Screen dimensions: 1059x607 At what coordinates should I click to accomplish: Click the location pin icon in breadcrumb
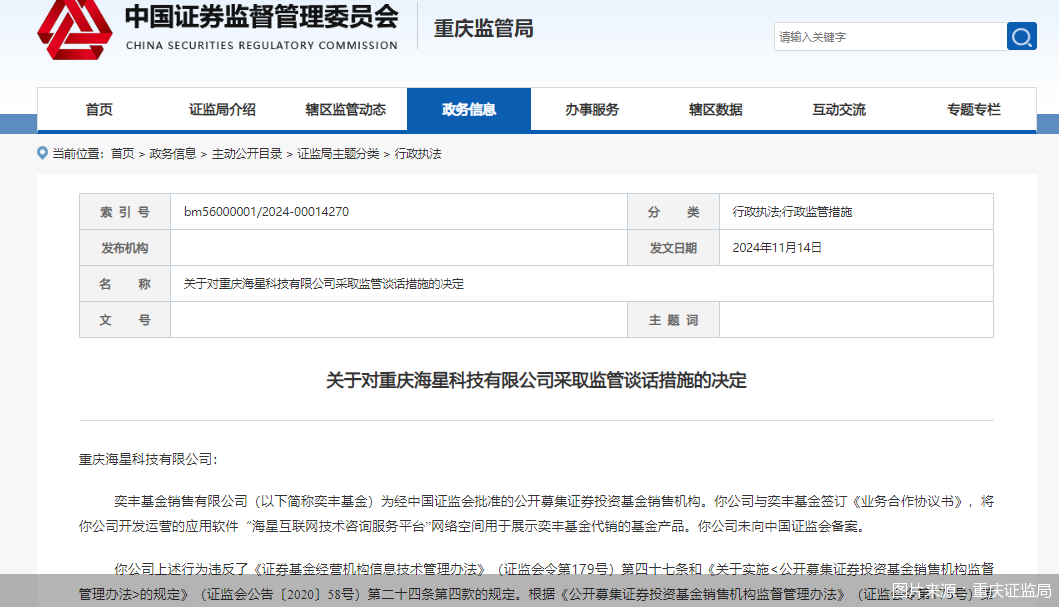[40, 155]
